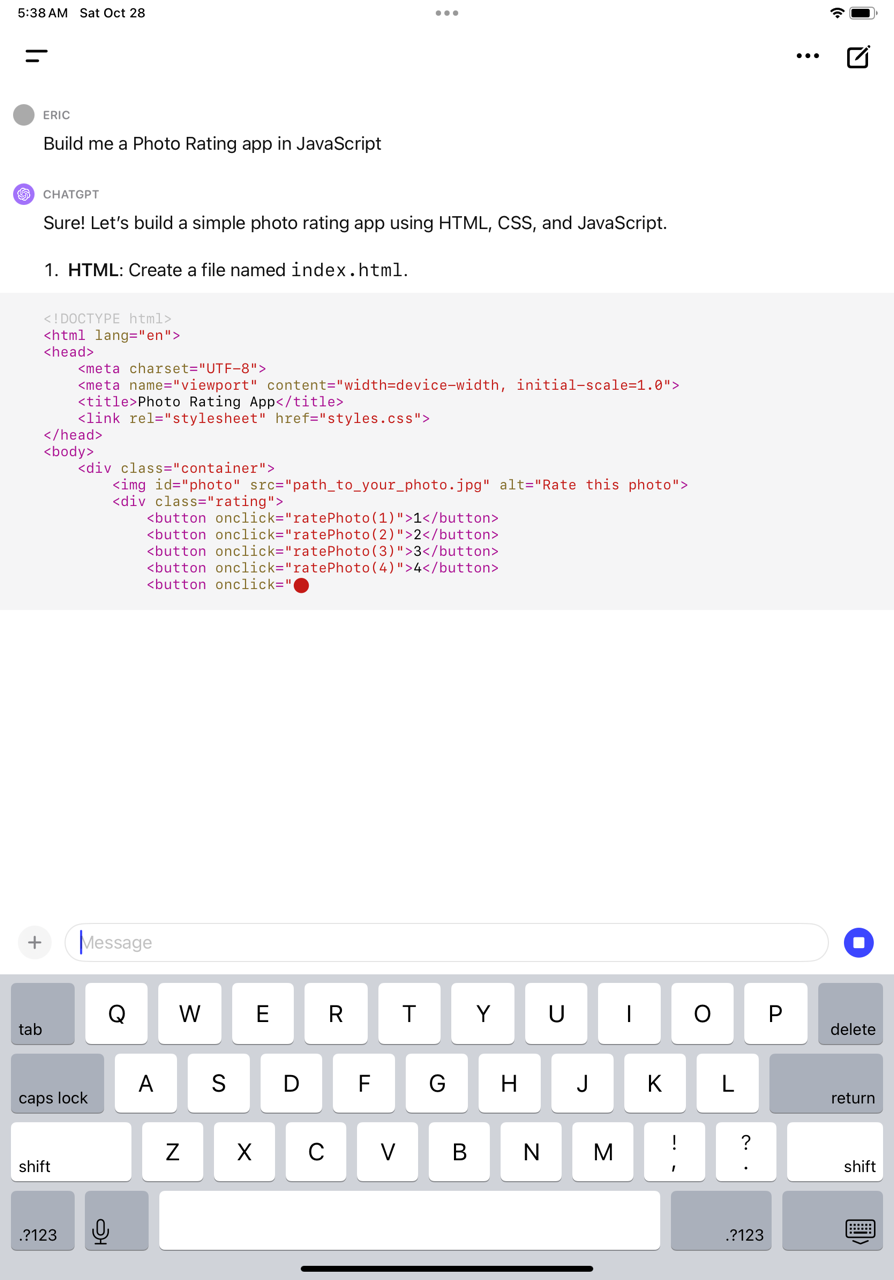Open the conversation options ellipsis menu
This screenshot has height=1280, width=894.
807,56
